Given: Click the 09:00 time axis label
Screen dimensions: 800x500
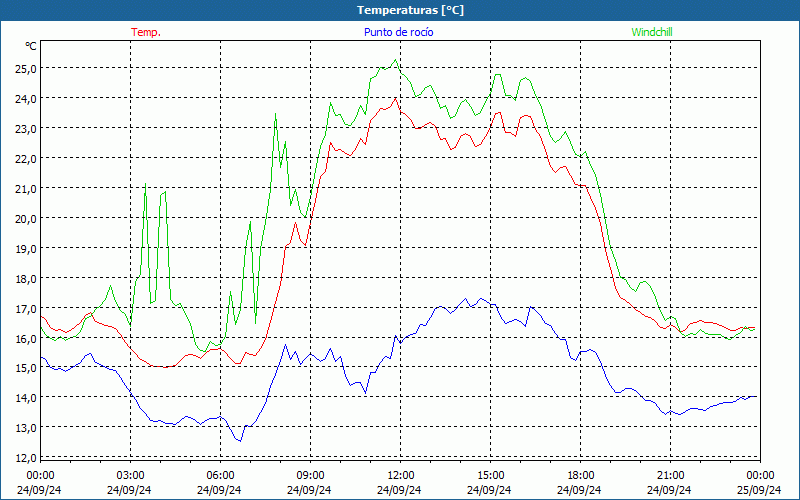Looking at the screenshot, I should 310,476.
